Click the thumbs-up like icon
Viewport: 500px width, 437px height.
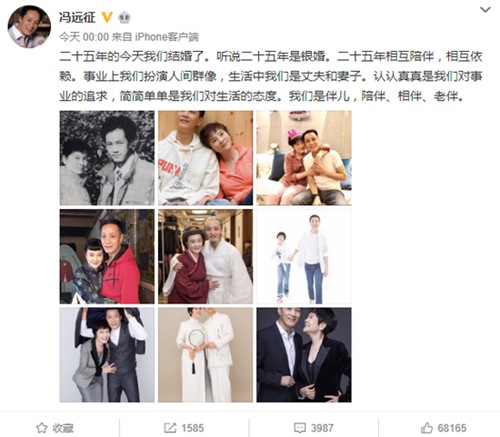click(x=427, y=428)
